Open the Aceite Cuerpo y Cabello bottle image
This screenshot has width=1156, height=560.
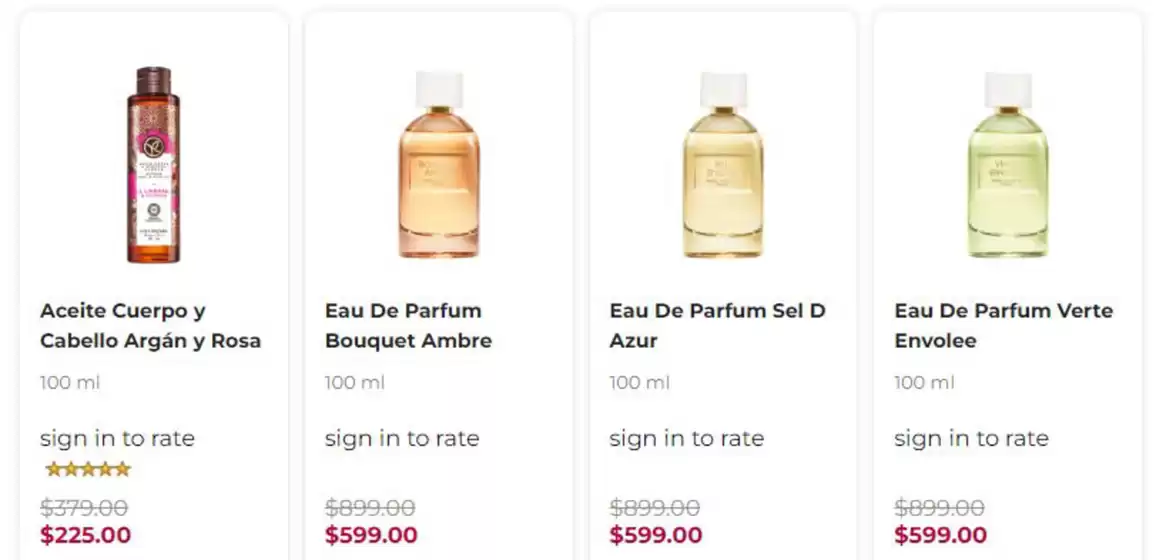coord(152,165)
